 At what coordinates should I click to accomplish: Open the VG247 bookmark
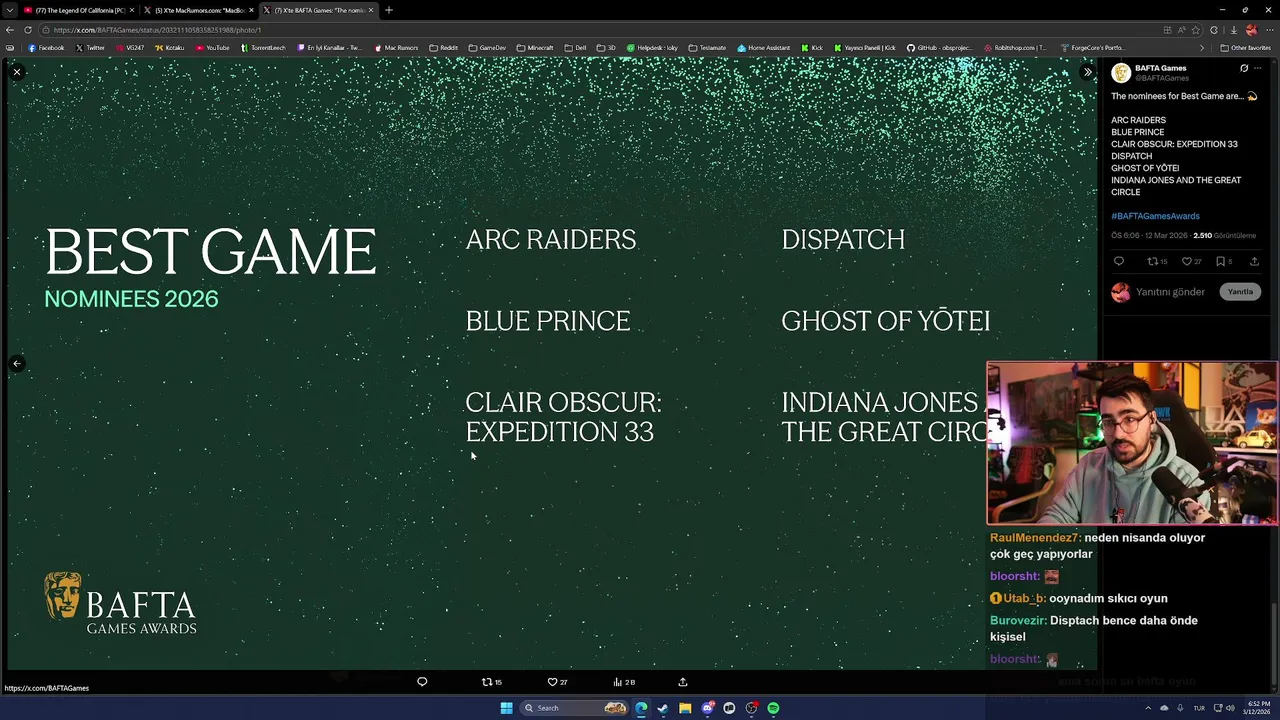[130, 48]
